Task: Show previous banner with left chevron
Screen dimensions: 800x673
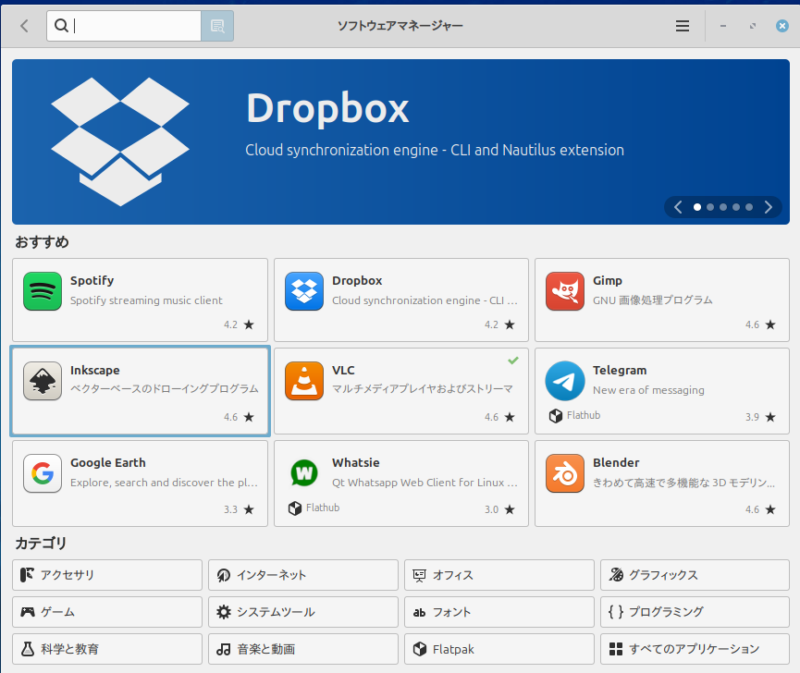Action: click(x=678, y=207)
